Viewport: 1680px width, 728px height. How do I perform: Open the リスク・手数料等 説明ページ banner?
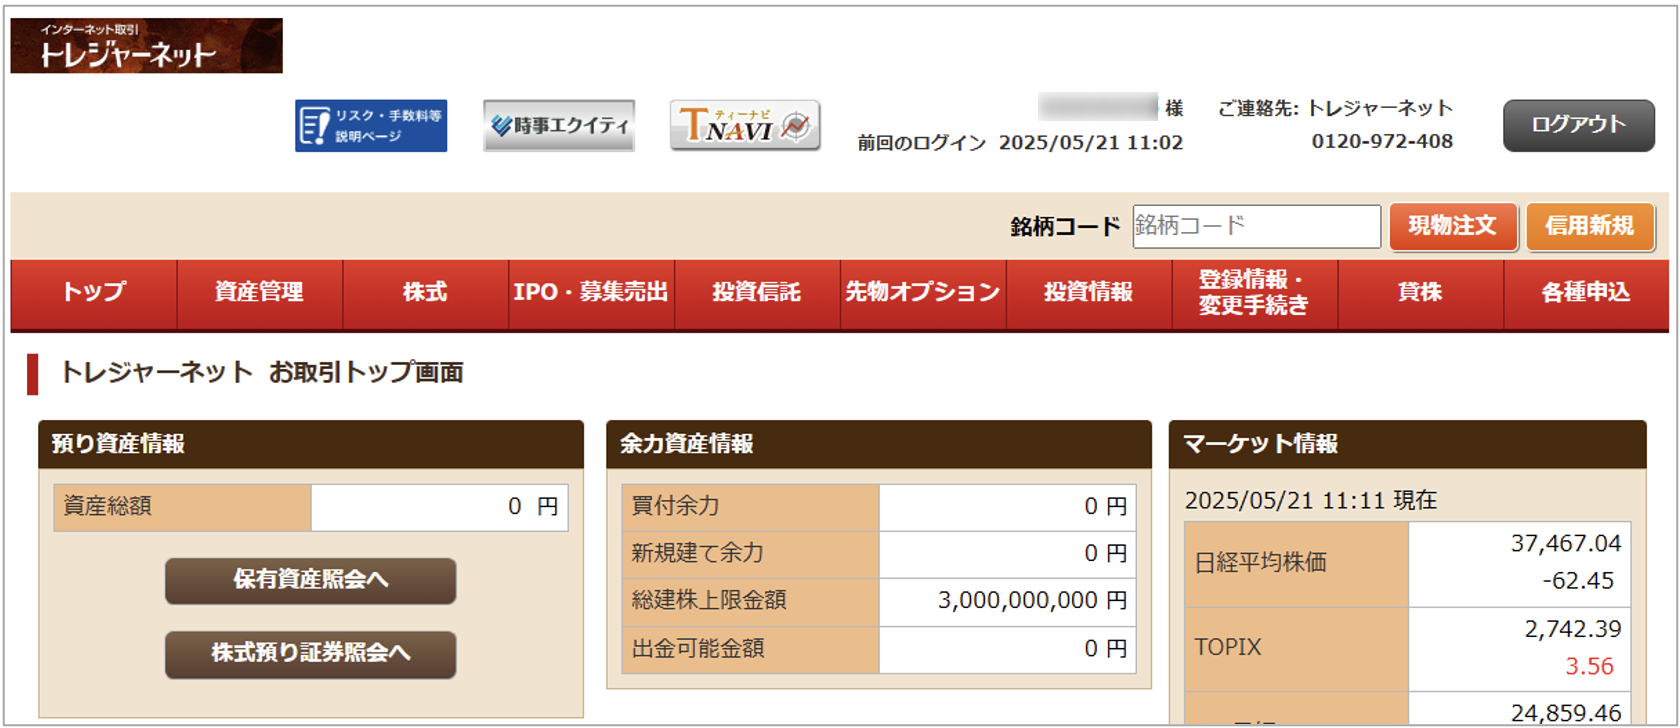[x=371, y=126]
